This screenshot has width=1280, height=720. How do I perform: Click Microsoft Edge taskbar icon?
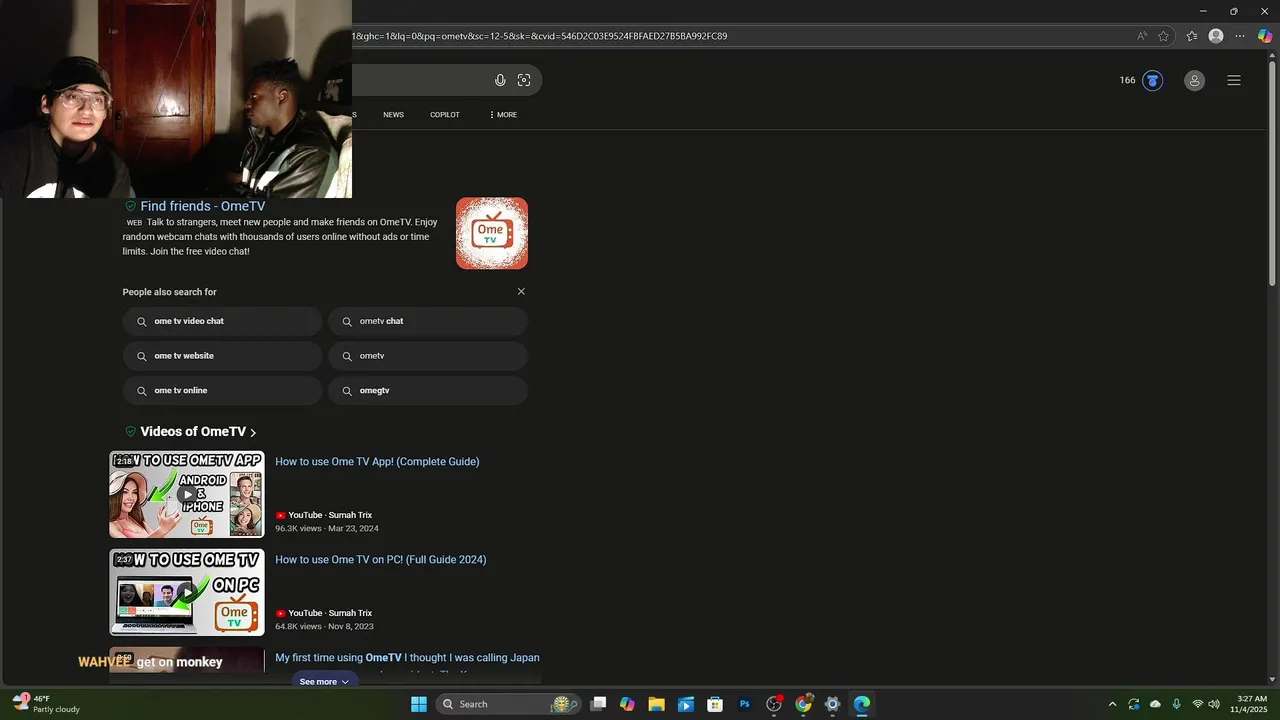tap(862, 704)
